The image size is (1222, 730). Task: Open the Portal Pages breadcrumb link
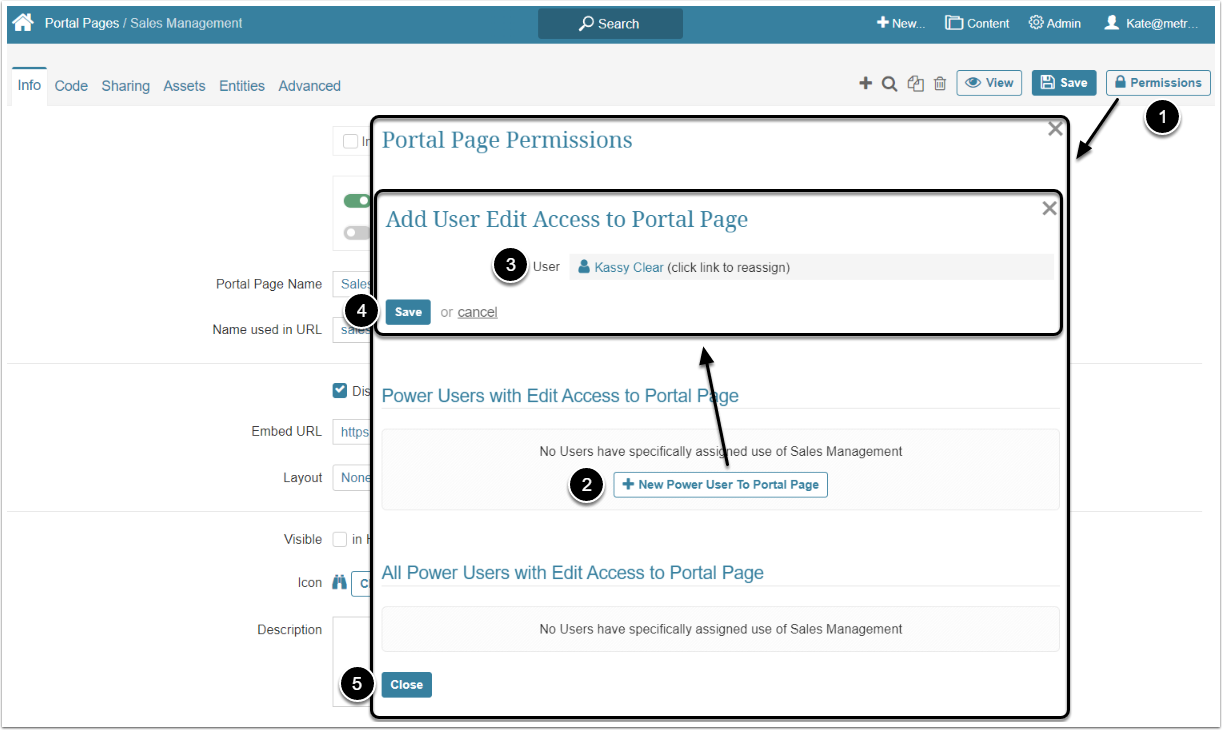[82, 23]
